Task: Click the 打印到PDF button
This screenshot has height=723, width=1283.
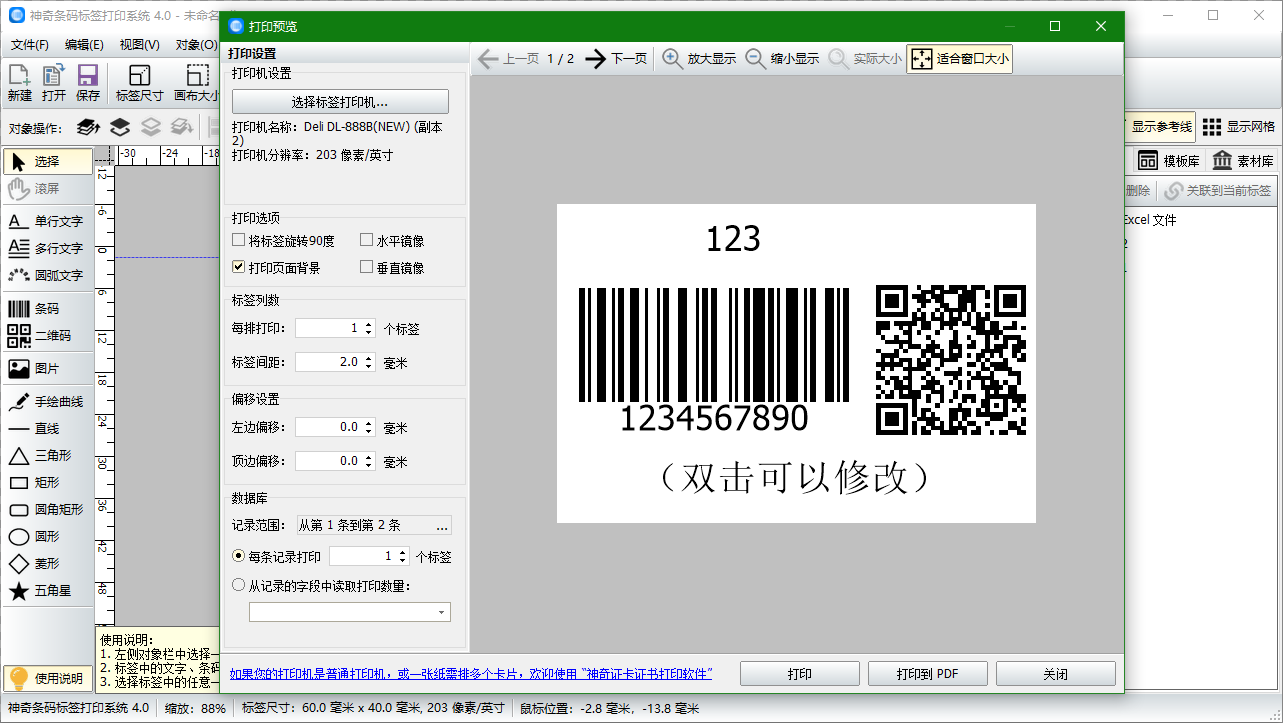Action: click(927, 673)
